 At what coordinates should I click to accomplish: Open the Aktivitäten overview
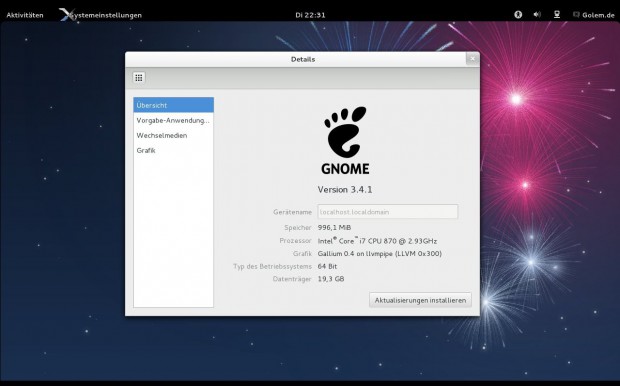point(25,15)
